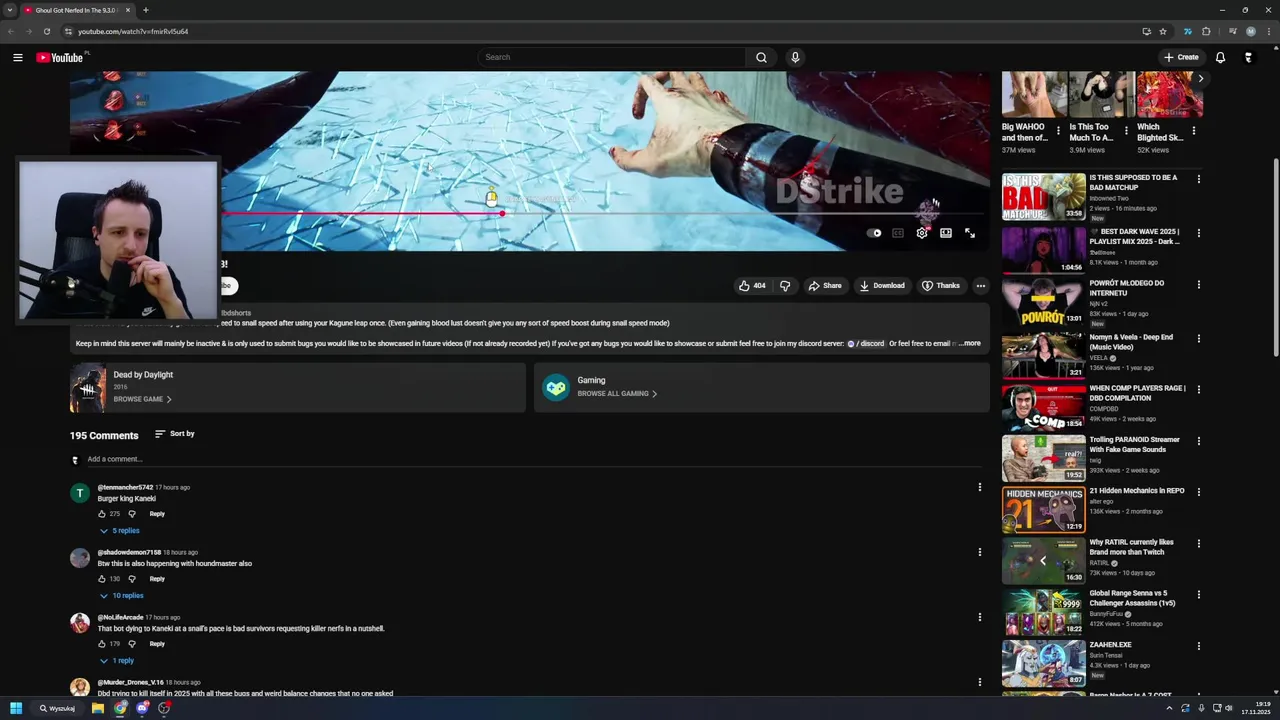
Task: Send Thanks to the creator
Action: (940, 286)
